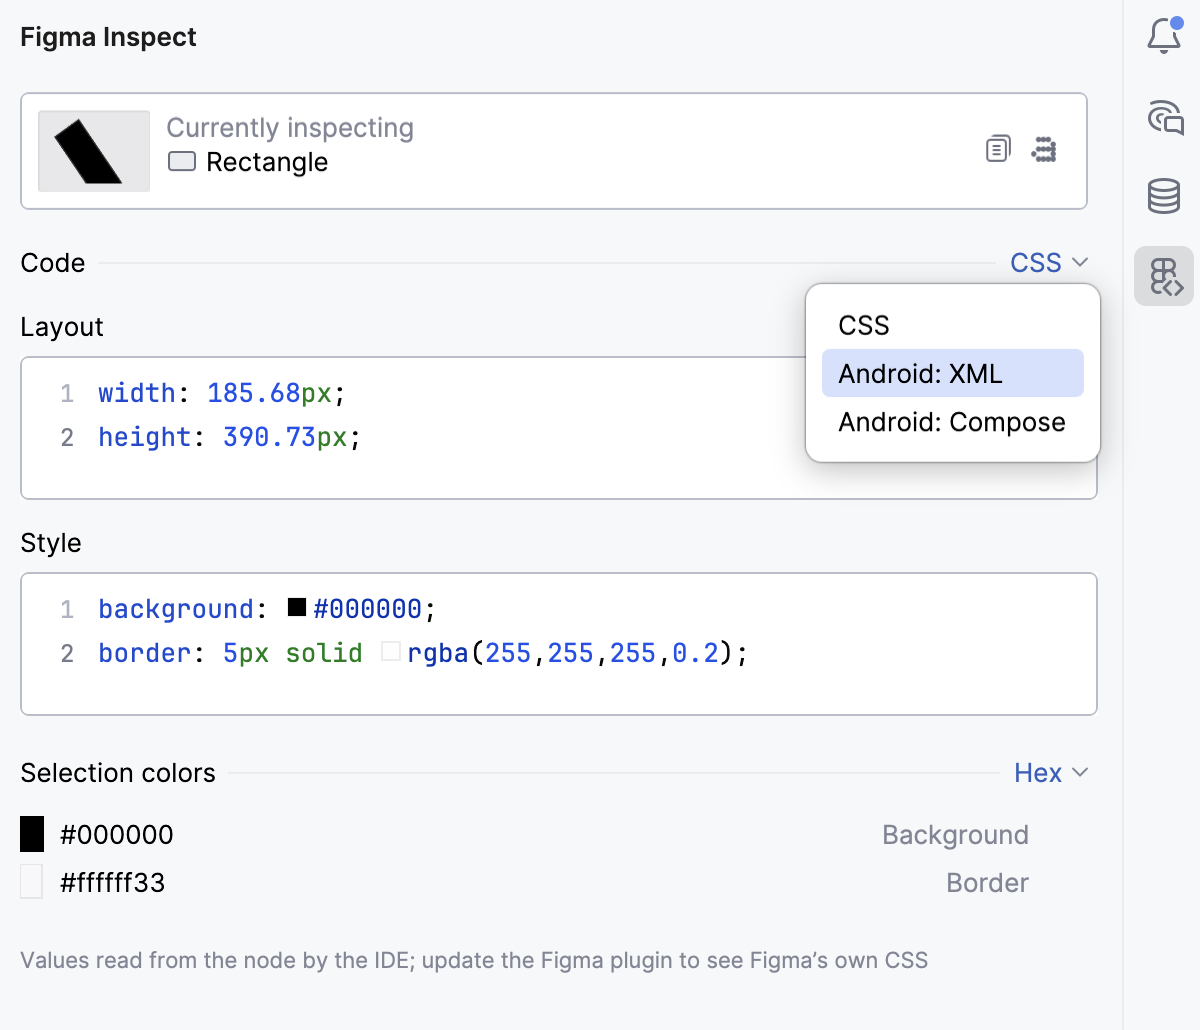Open the AI Assistant spiral chat icon
The height and width of the screenshot is (1030, 1200).
[x=1165, y=117]
